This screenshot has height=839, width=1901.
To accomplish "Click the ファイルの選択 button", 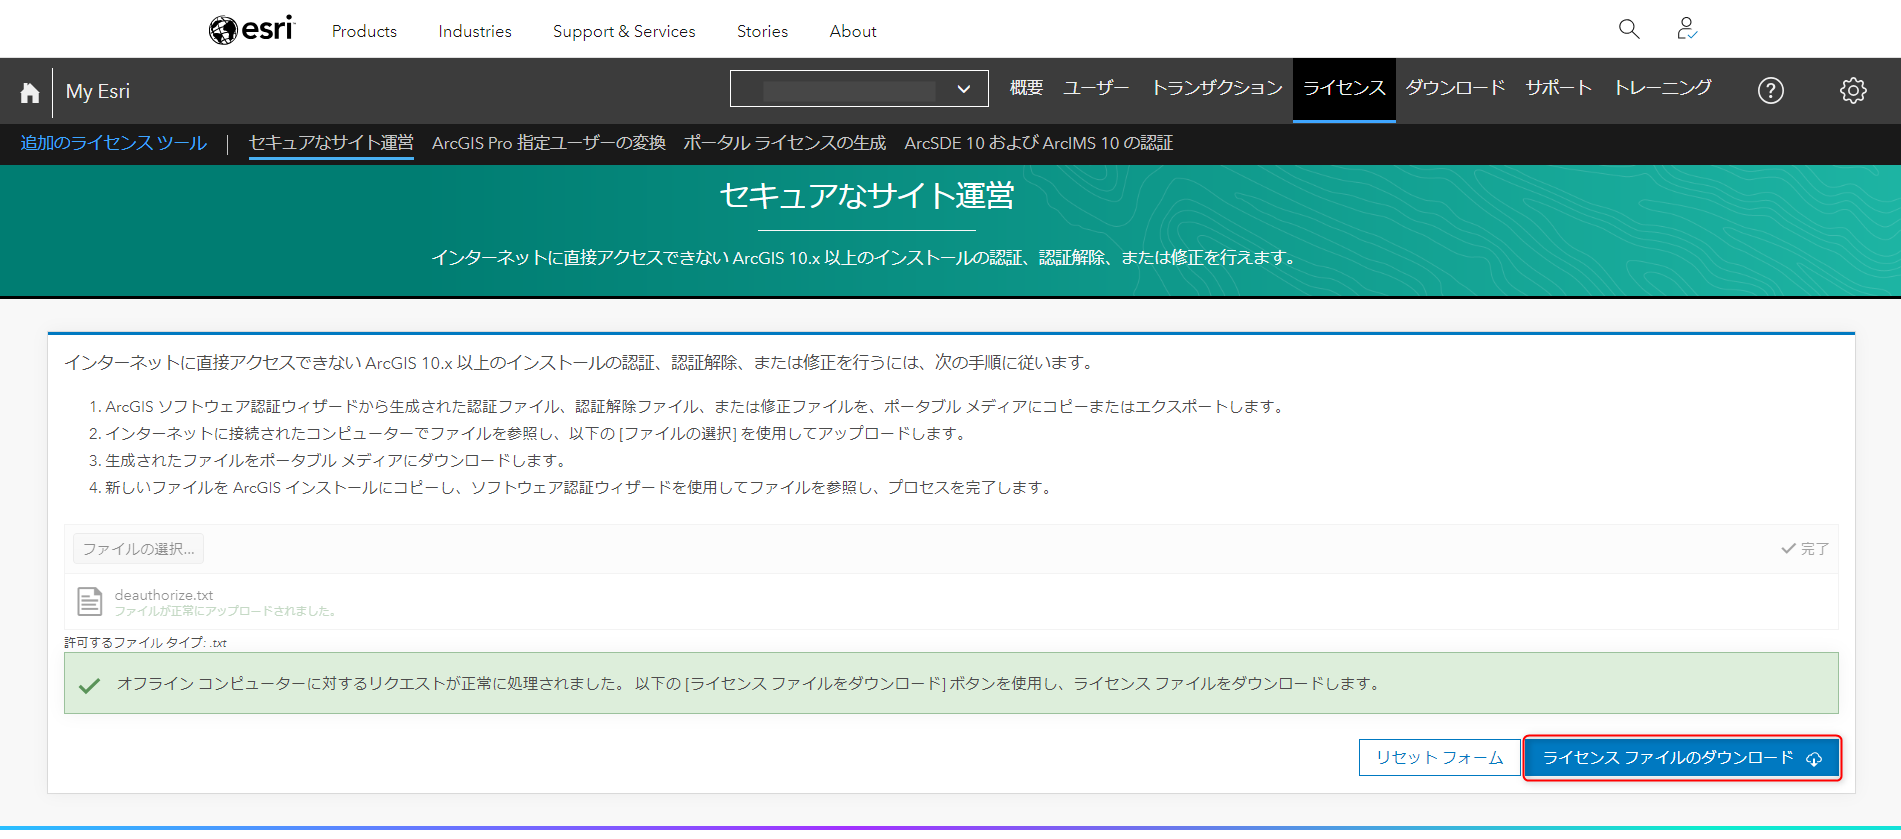I will coord(138,549).
